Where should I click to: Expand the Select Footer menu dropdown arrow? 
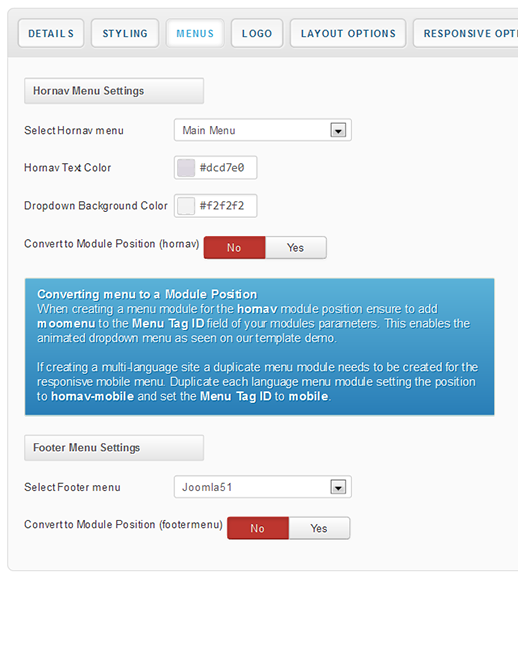point(338,487)
